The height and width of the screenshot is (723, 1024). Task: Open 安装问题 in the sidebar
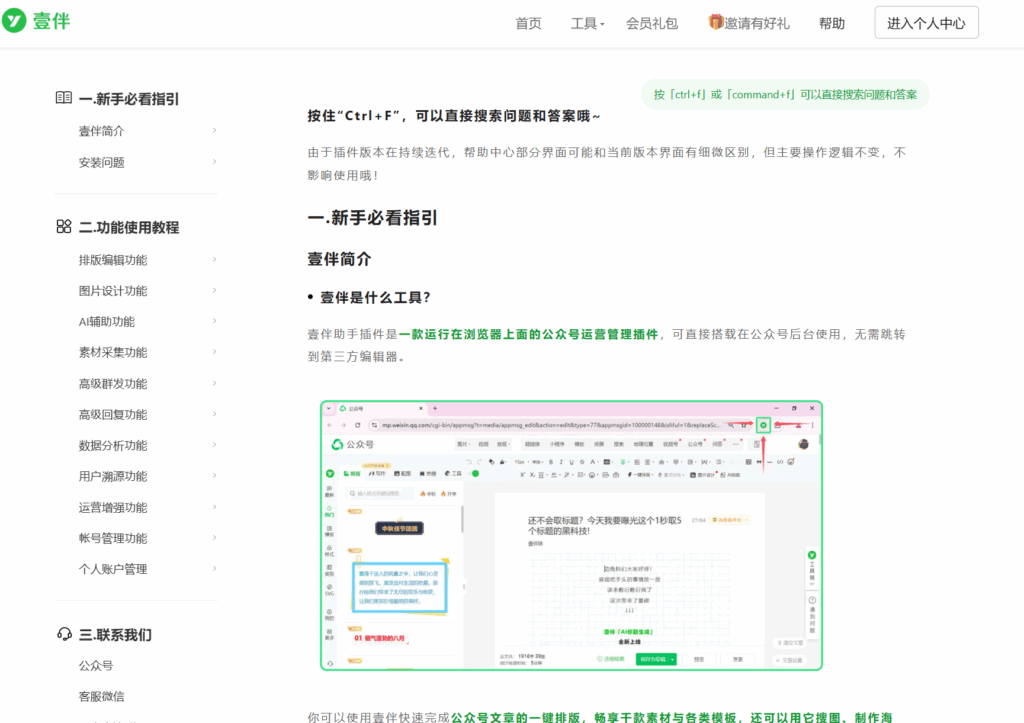point(101,162)
